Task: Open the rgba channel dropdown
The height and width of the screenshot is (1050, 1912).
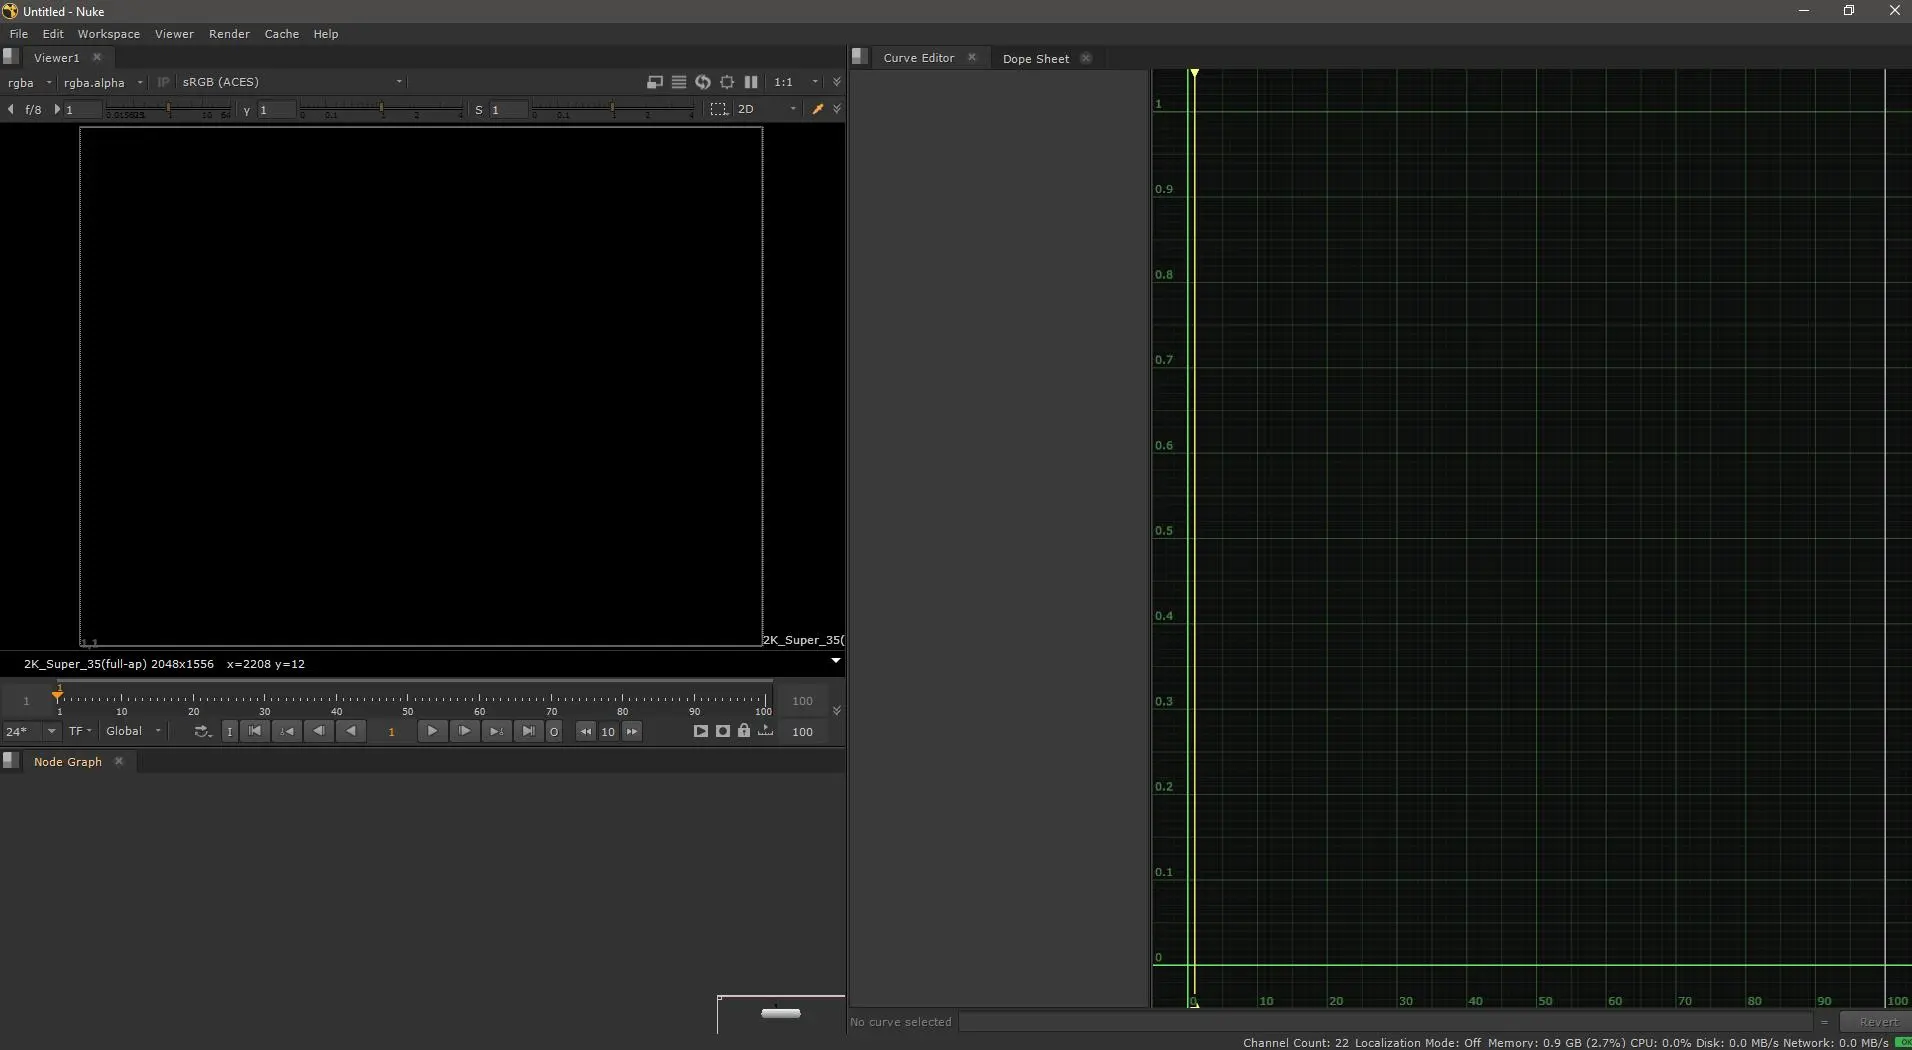Action: (x=28, y=82)
